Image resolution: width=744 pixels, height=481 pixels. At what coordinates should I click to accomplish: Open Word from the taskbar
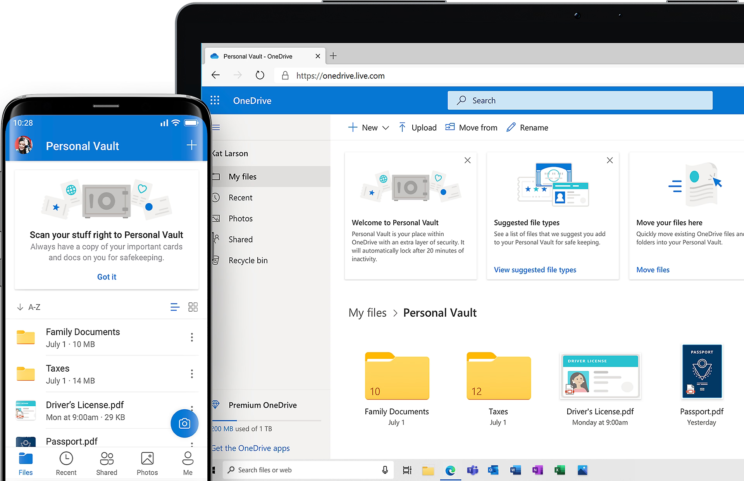coord(515,470)
